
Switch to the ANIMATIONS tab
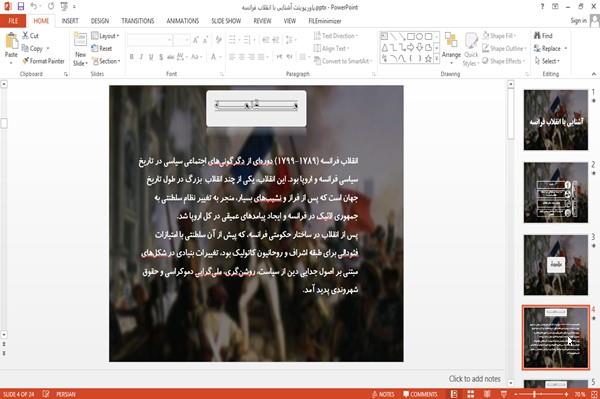pos(183,21)
